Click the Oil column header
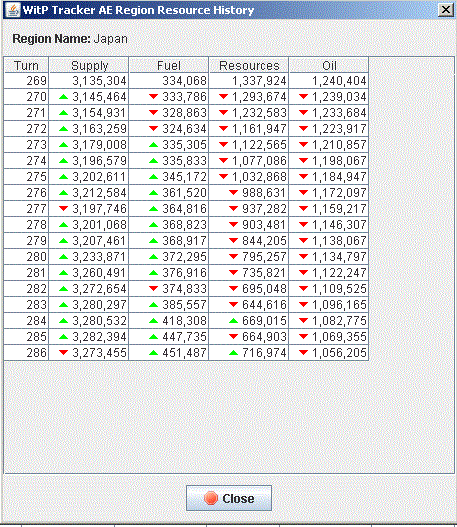Image resolution: width=457 pixels, height=527 pixels. [329, 65]
